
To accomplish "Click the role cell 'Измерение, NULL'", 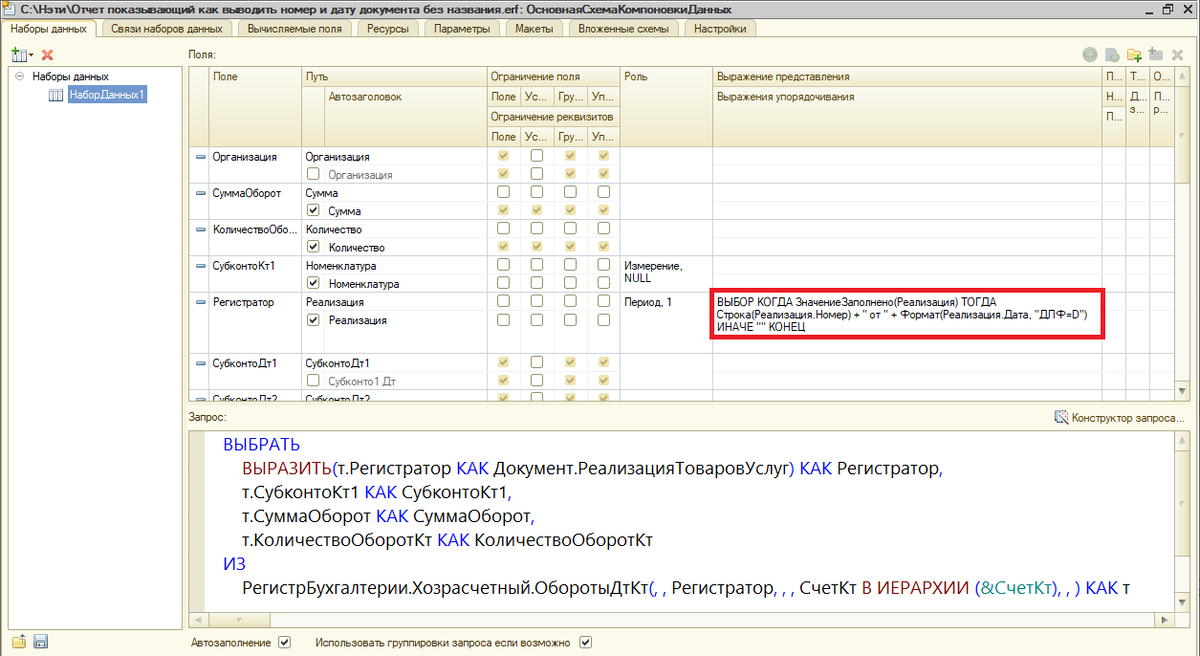I will 666,272.
